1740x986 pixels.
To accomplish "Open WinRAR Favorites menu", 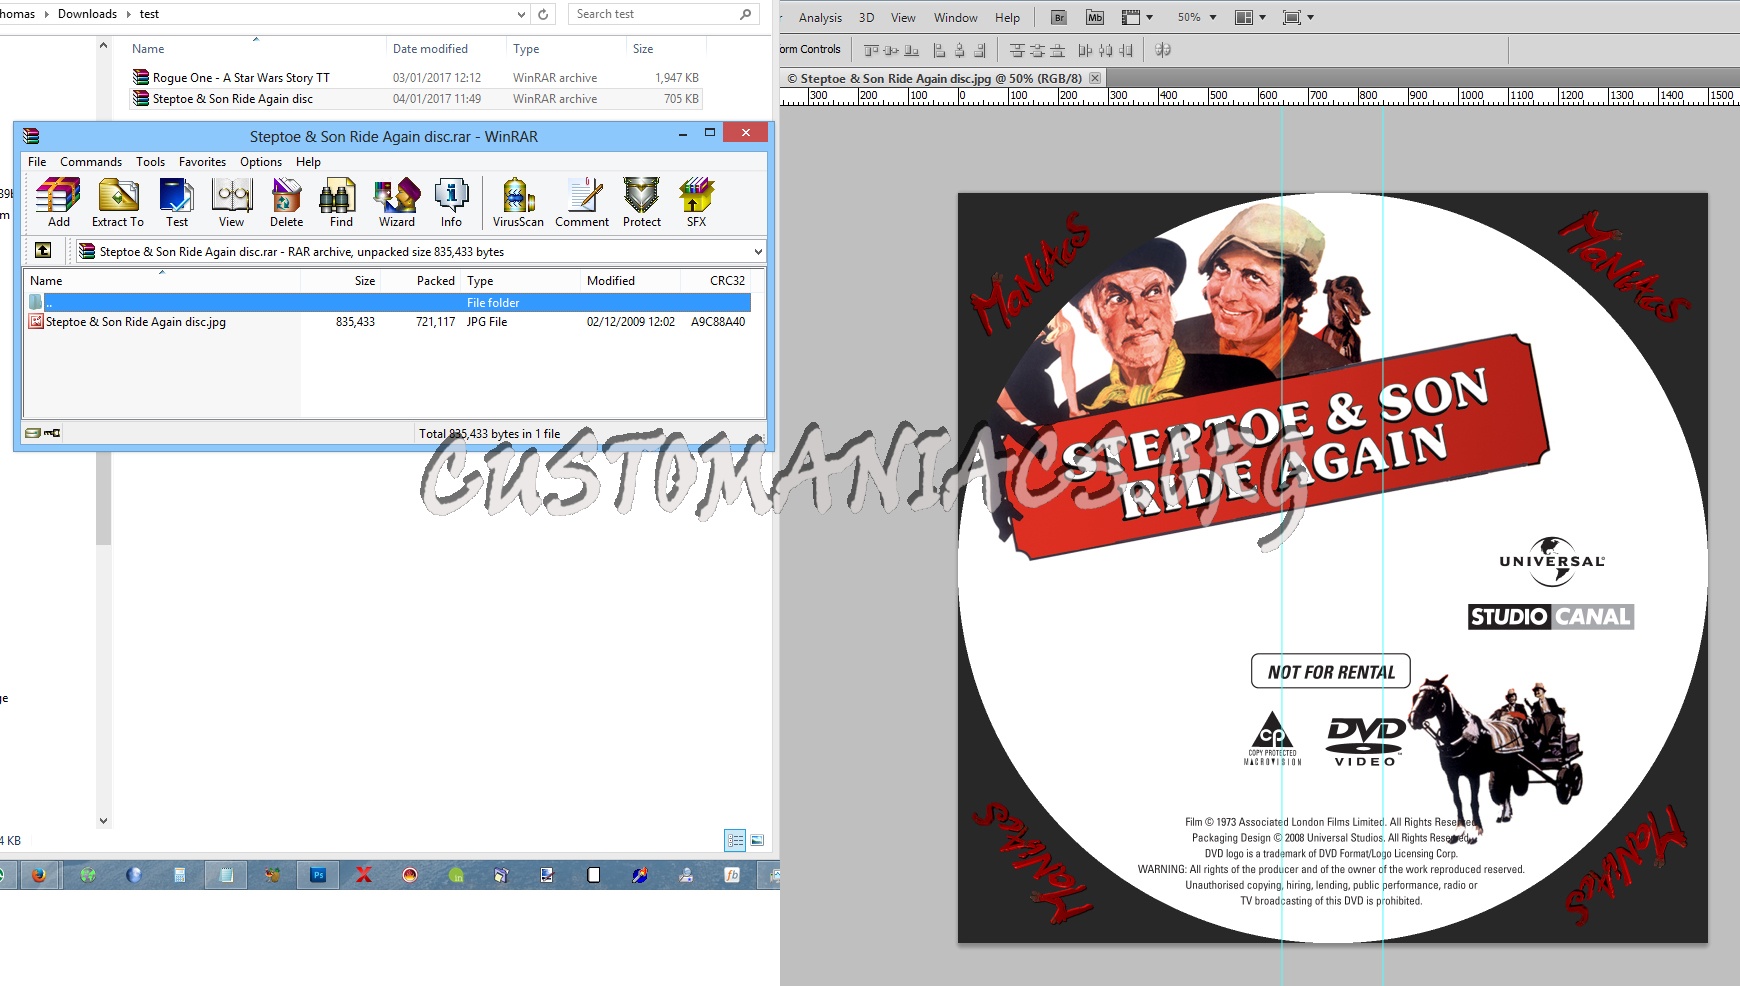I will point(202,162).
